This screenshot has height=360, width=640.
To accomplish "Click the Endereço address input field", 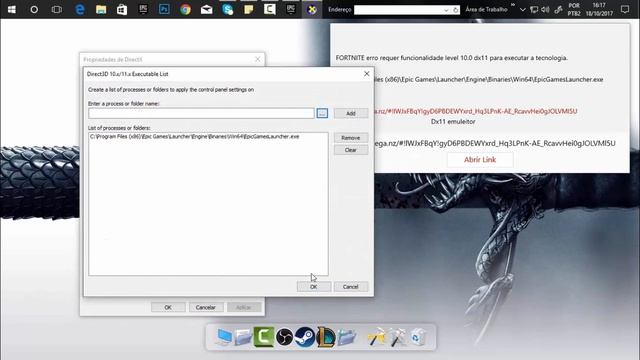I will click(398, 10).
